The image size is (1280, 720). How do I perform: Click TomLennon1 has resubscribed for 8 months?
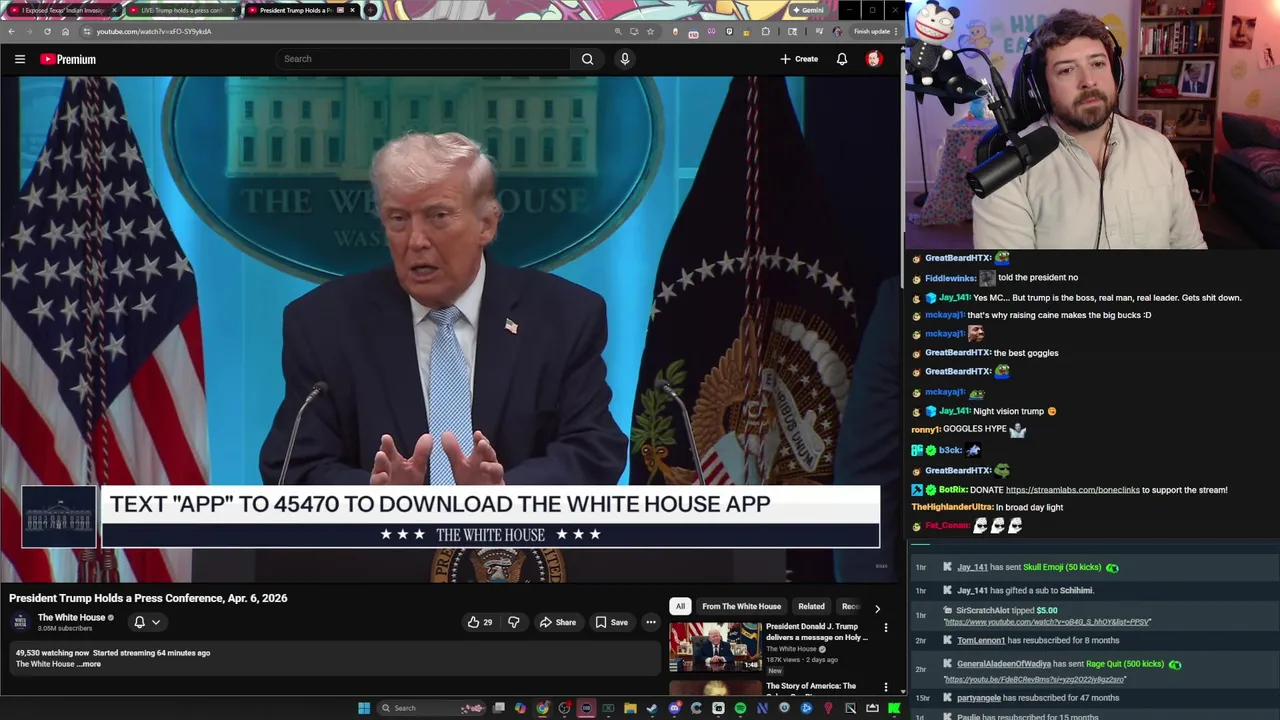(1038, 640)
